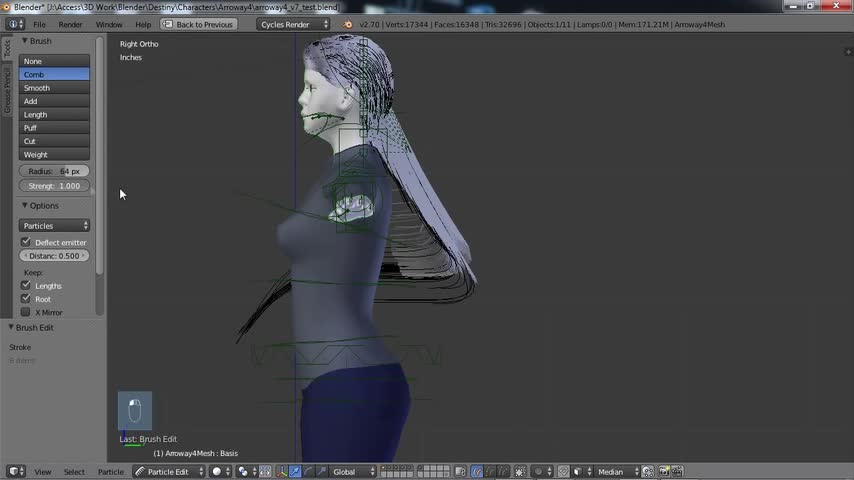Click the mouse screencast indicator icon

click(x=135, y=411)
